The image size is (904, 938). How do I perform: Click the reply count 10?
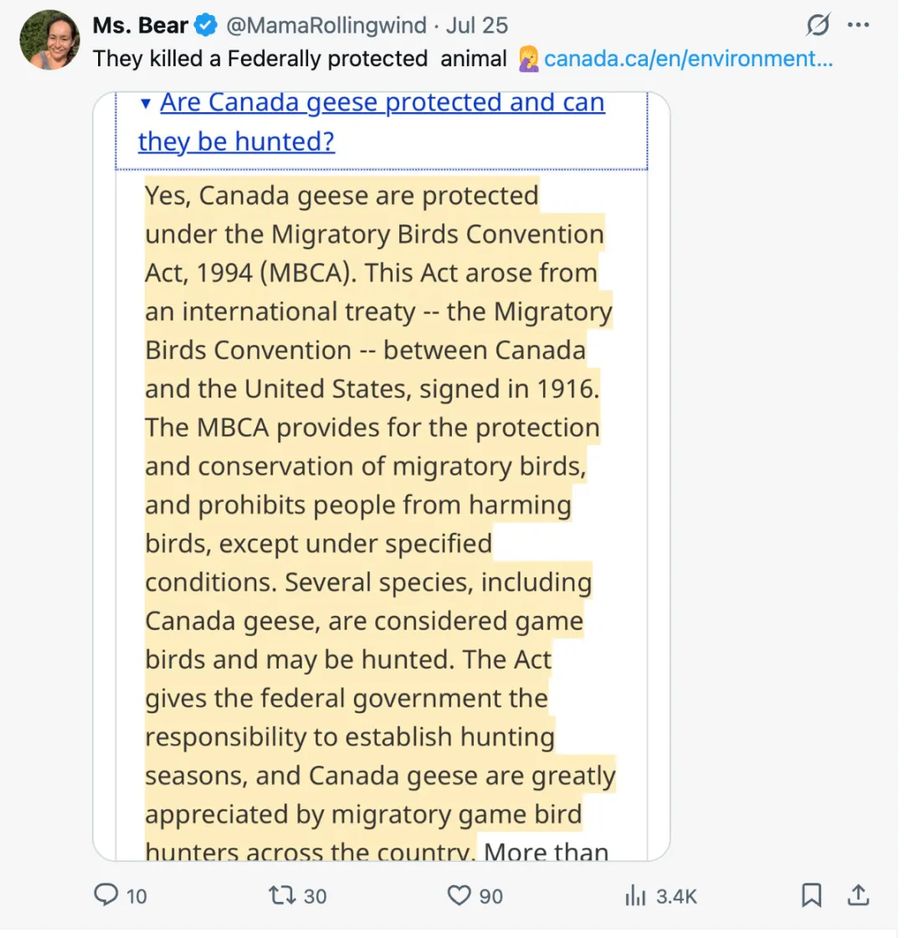[136, 896]
